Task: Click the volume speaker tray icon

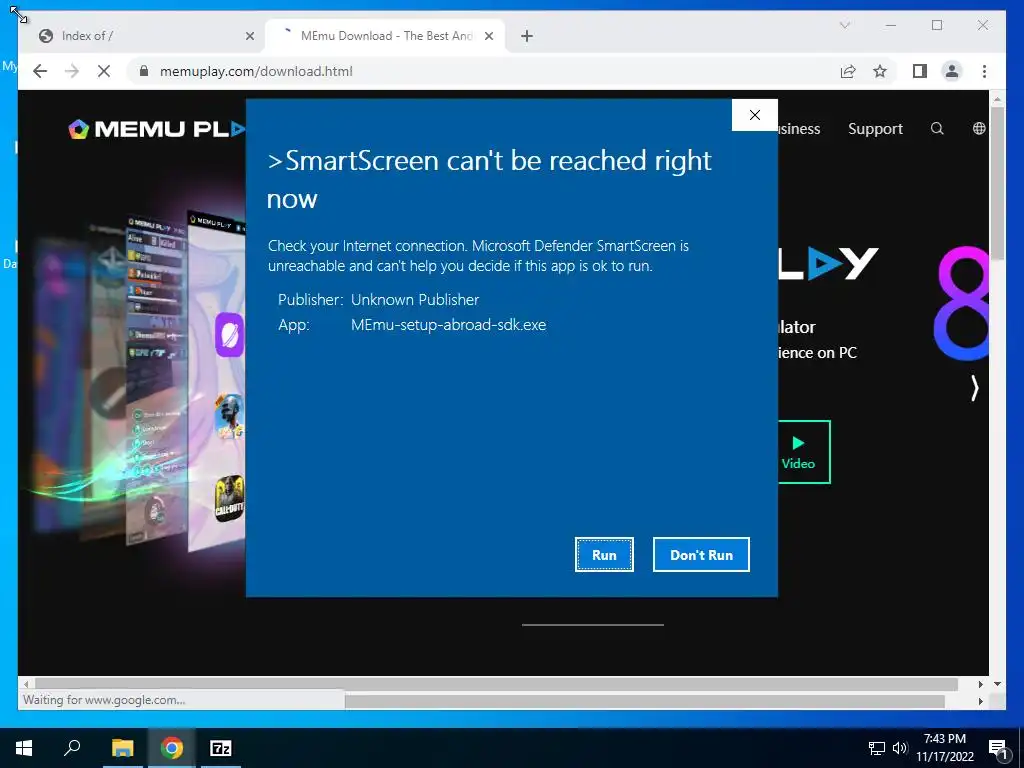Action: (900, 748)
